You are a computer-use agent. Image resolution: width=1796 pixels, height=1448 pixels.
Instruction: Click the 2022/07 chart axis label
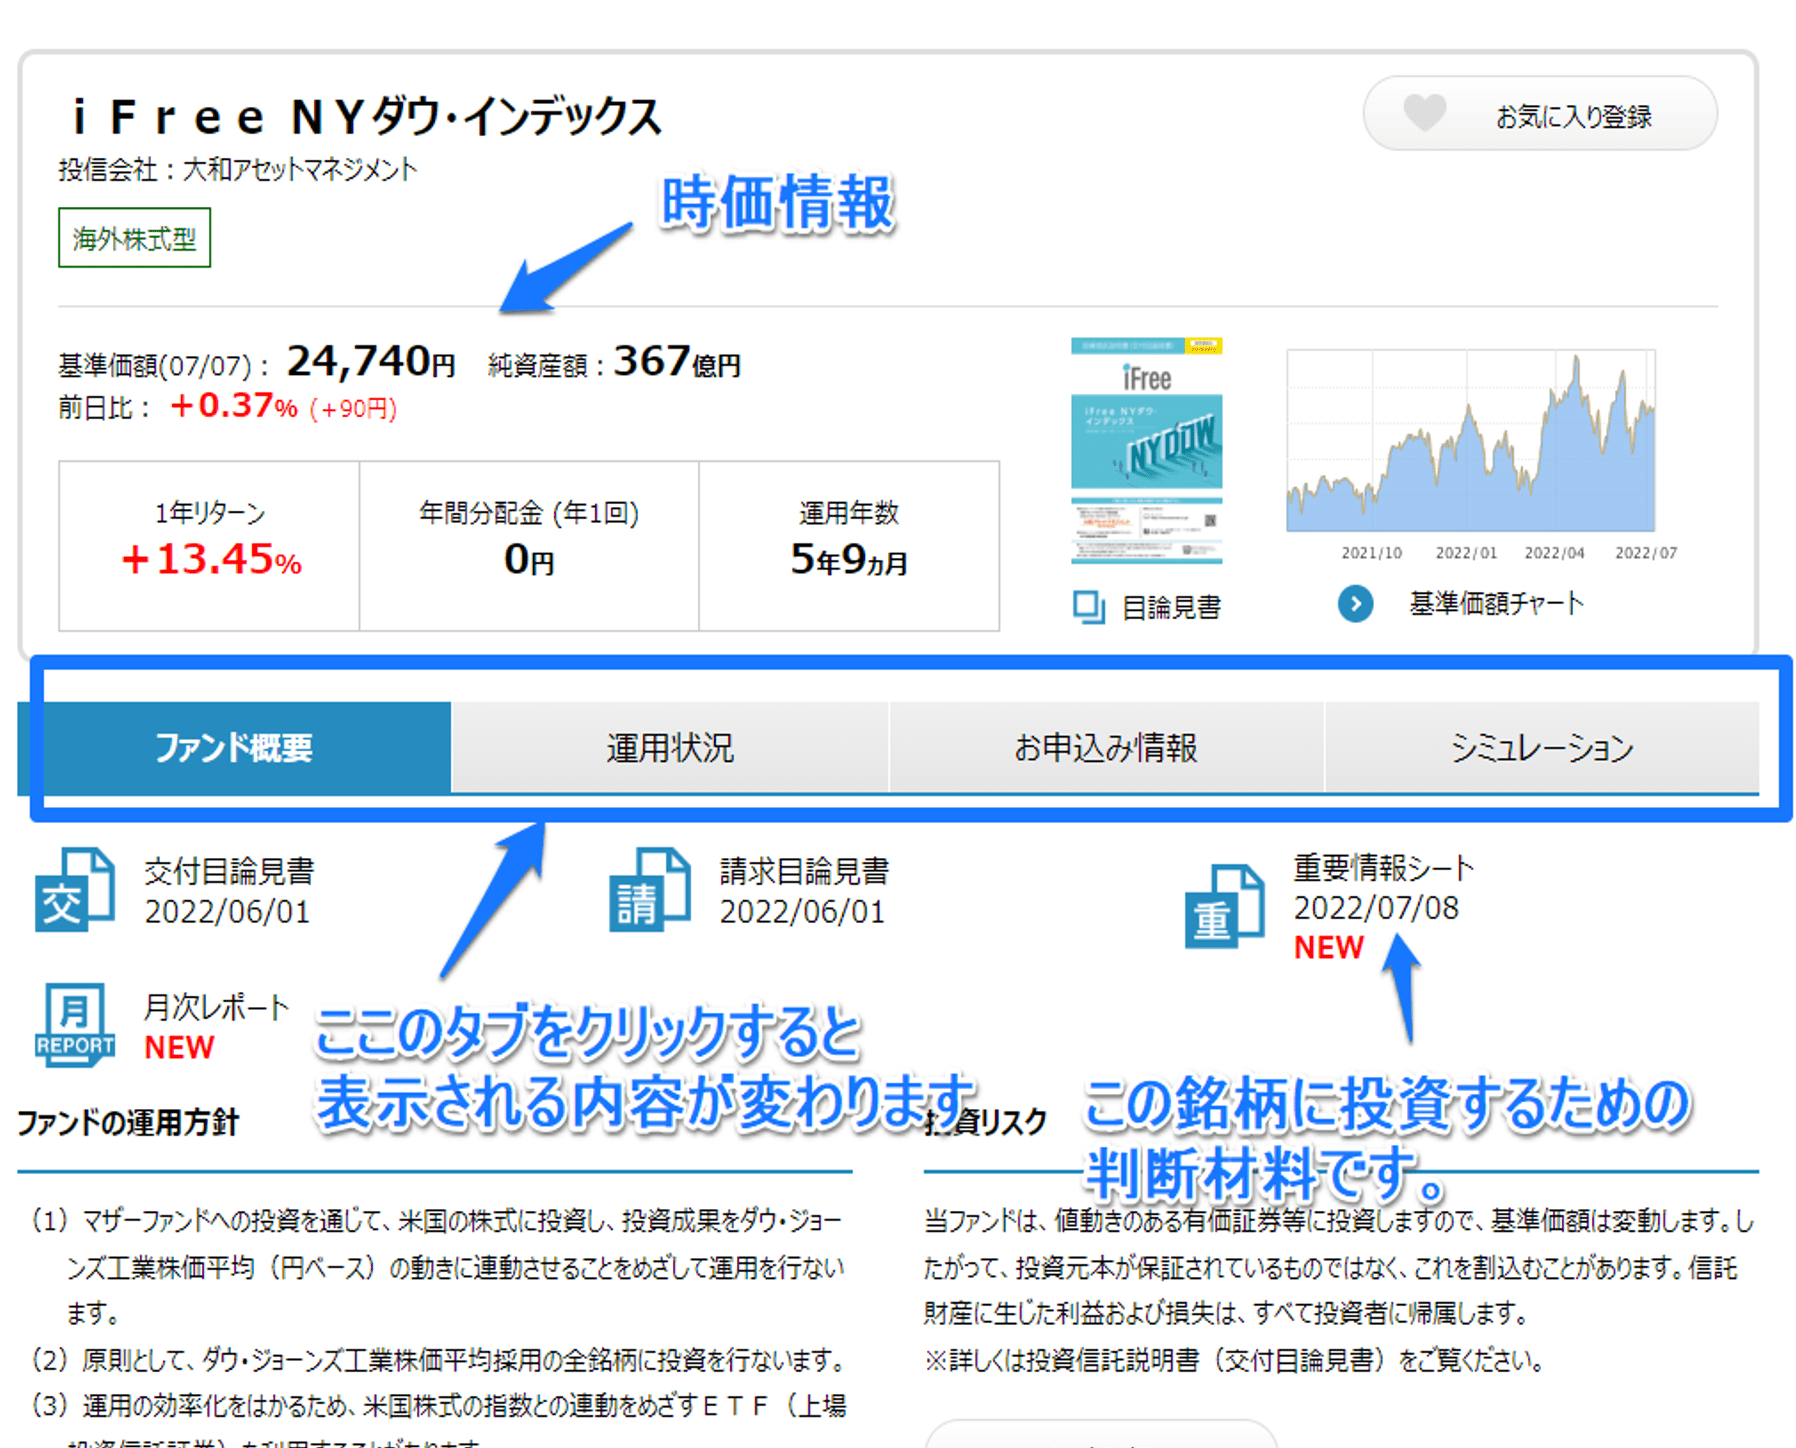point(1646,553)
